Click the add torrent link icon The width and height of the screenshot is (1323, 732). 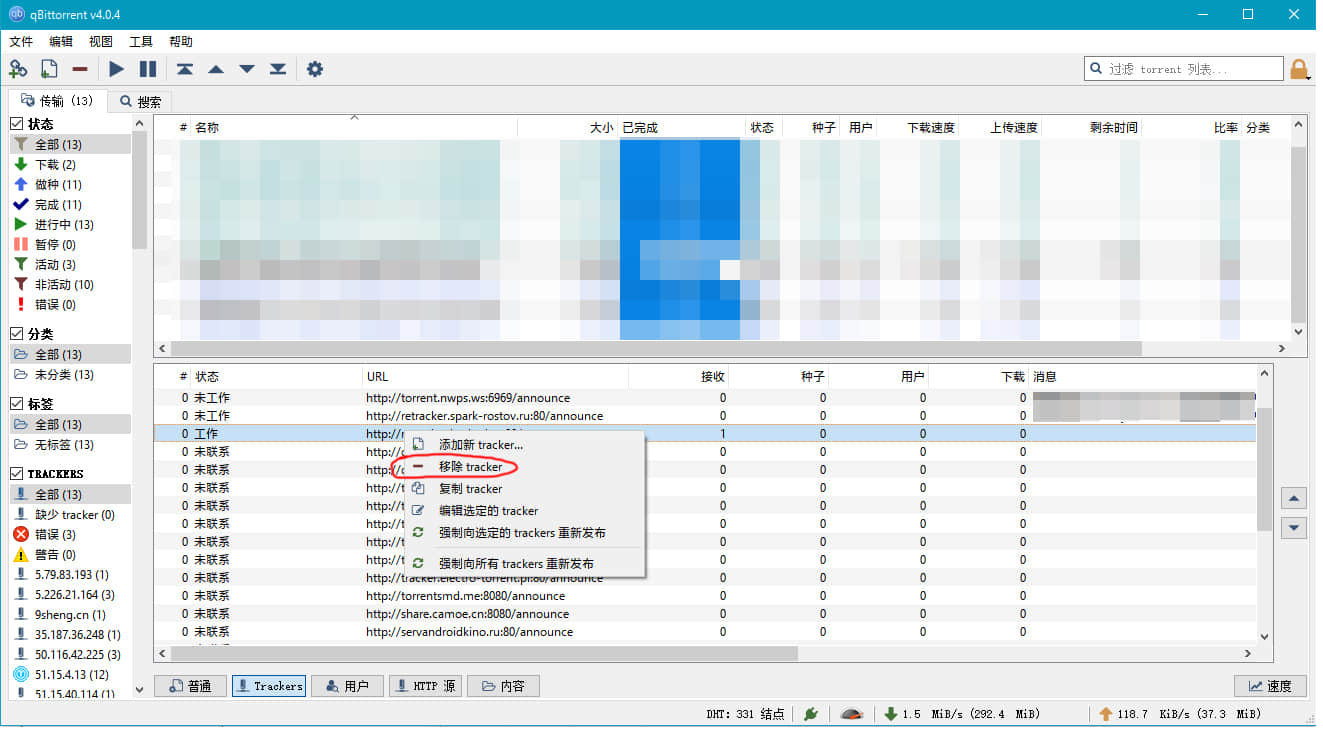point(18,69)
